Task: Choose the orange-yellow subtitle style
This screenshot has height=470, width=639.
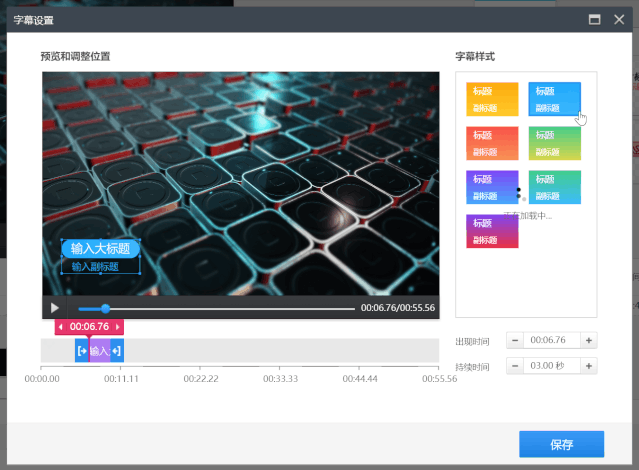Action: click(x=492, y=99)
